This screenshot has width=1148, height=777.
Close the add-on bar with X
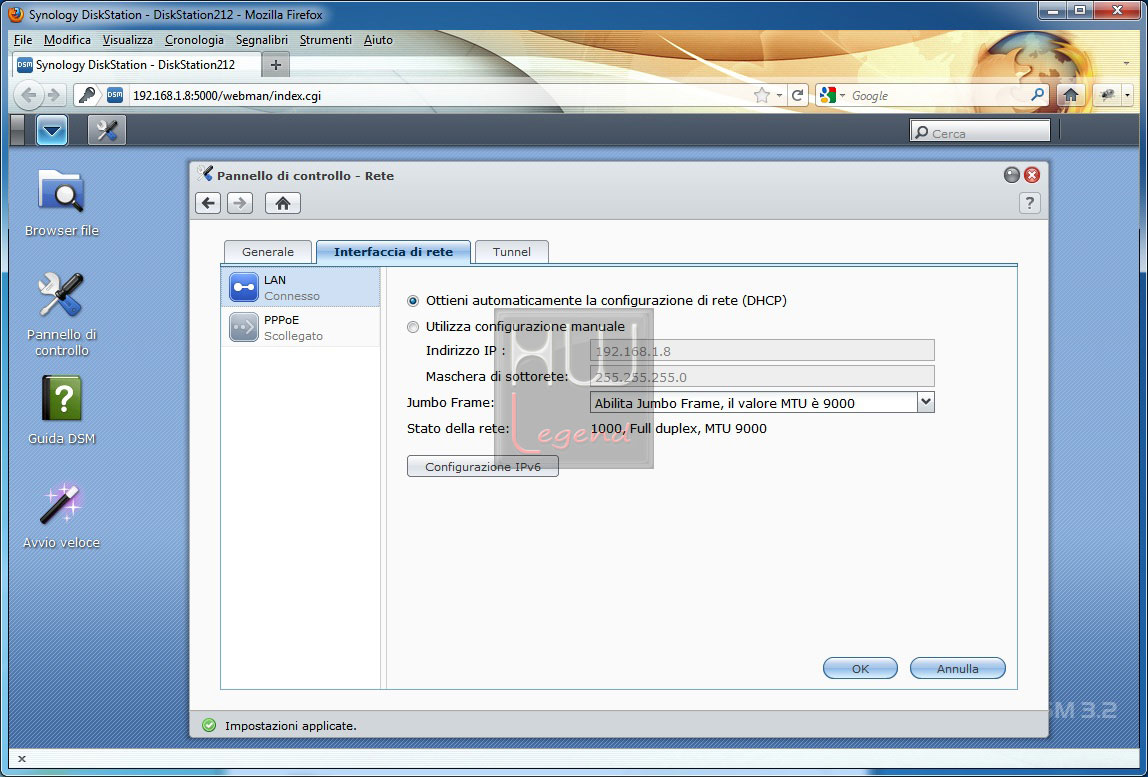click(21, 759)
